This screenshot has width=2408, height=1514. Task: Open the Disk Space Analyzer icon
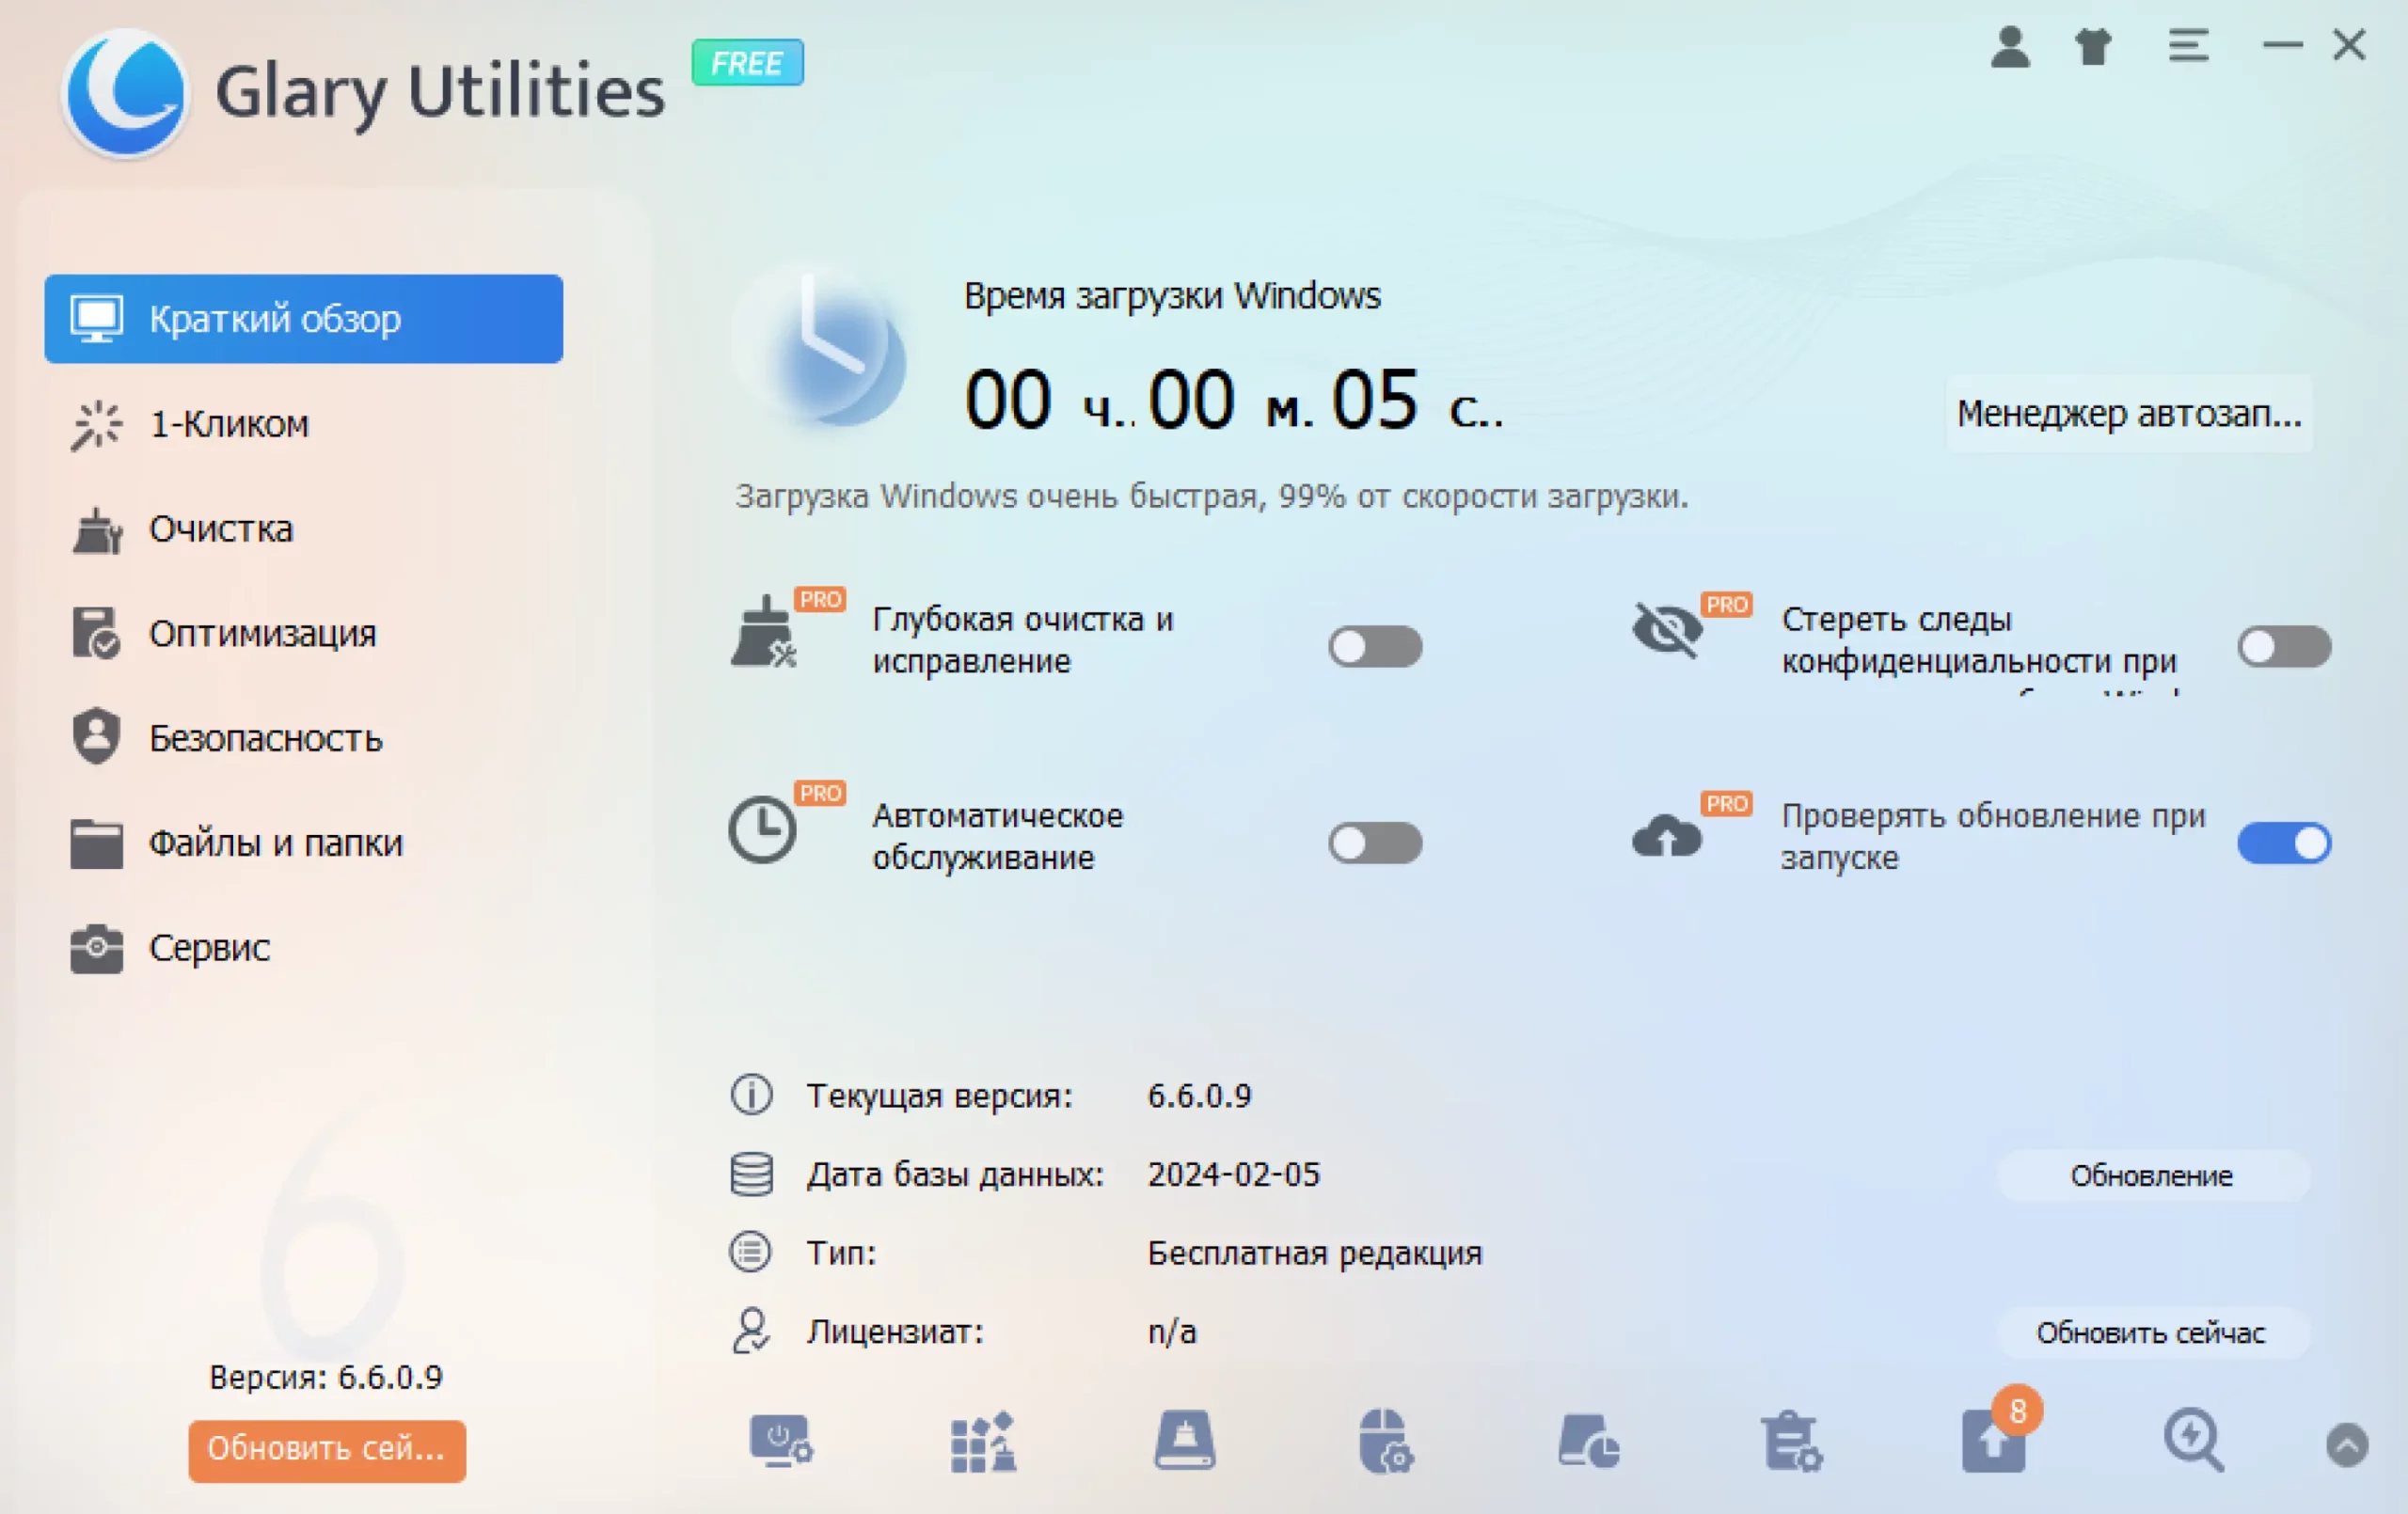tap(1588, 1442)
